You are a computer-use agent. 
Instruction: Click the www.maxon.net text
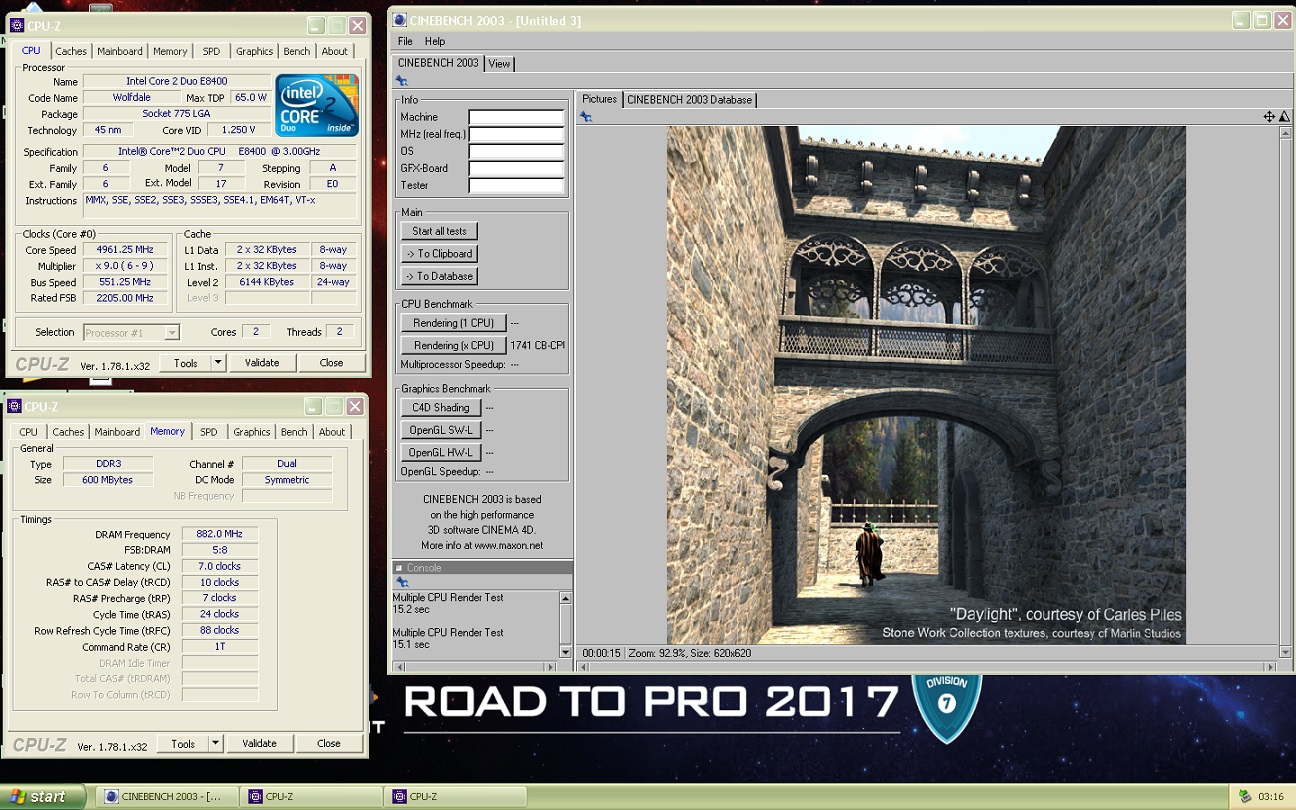click(509, 546)
